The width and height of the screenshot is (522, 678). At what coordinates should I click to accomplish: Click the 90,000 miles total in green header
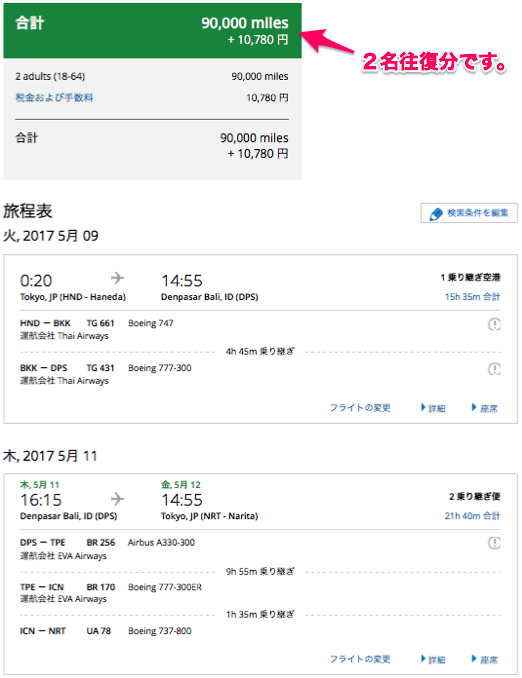point(245,23)
